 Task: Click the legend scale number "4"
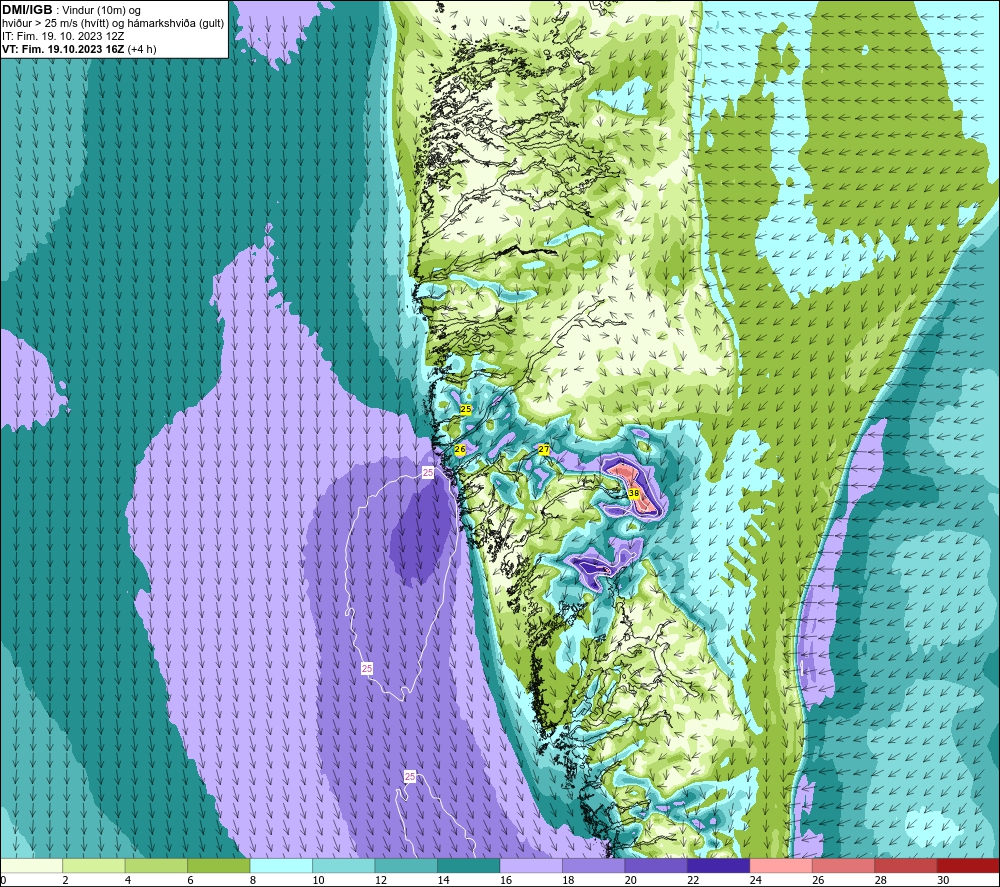128,881
